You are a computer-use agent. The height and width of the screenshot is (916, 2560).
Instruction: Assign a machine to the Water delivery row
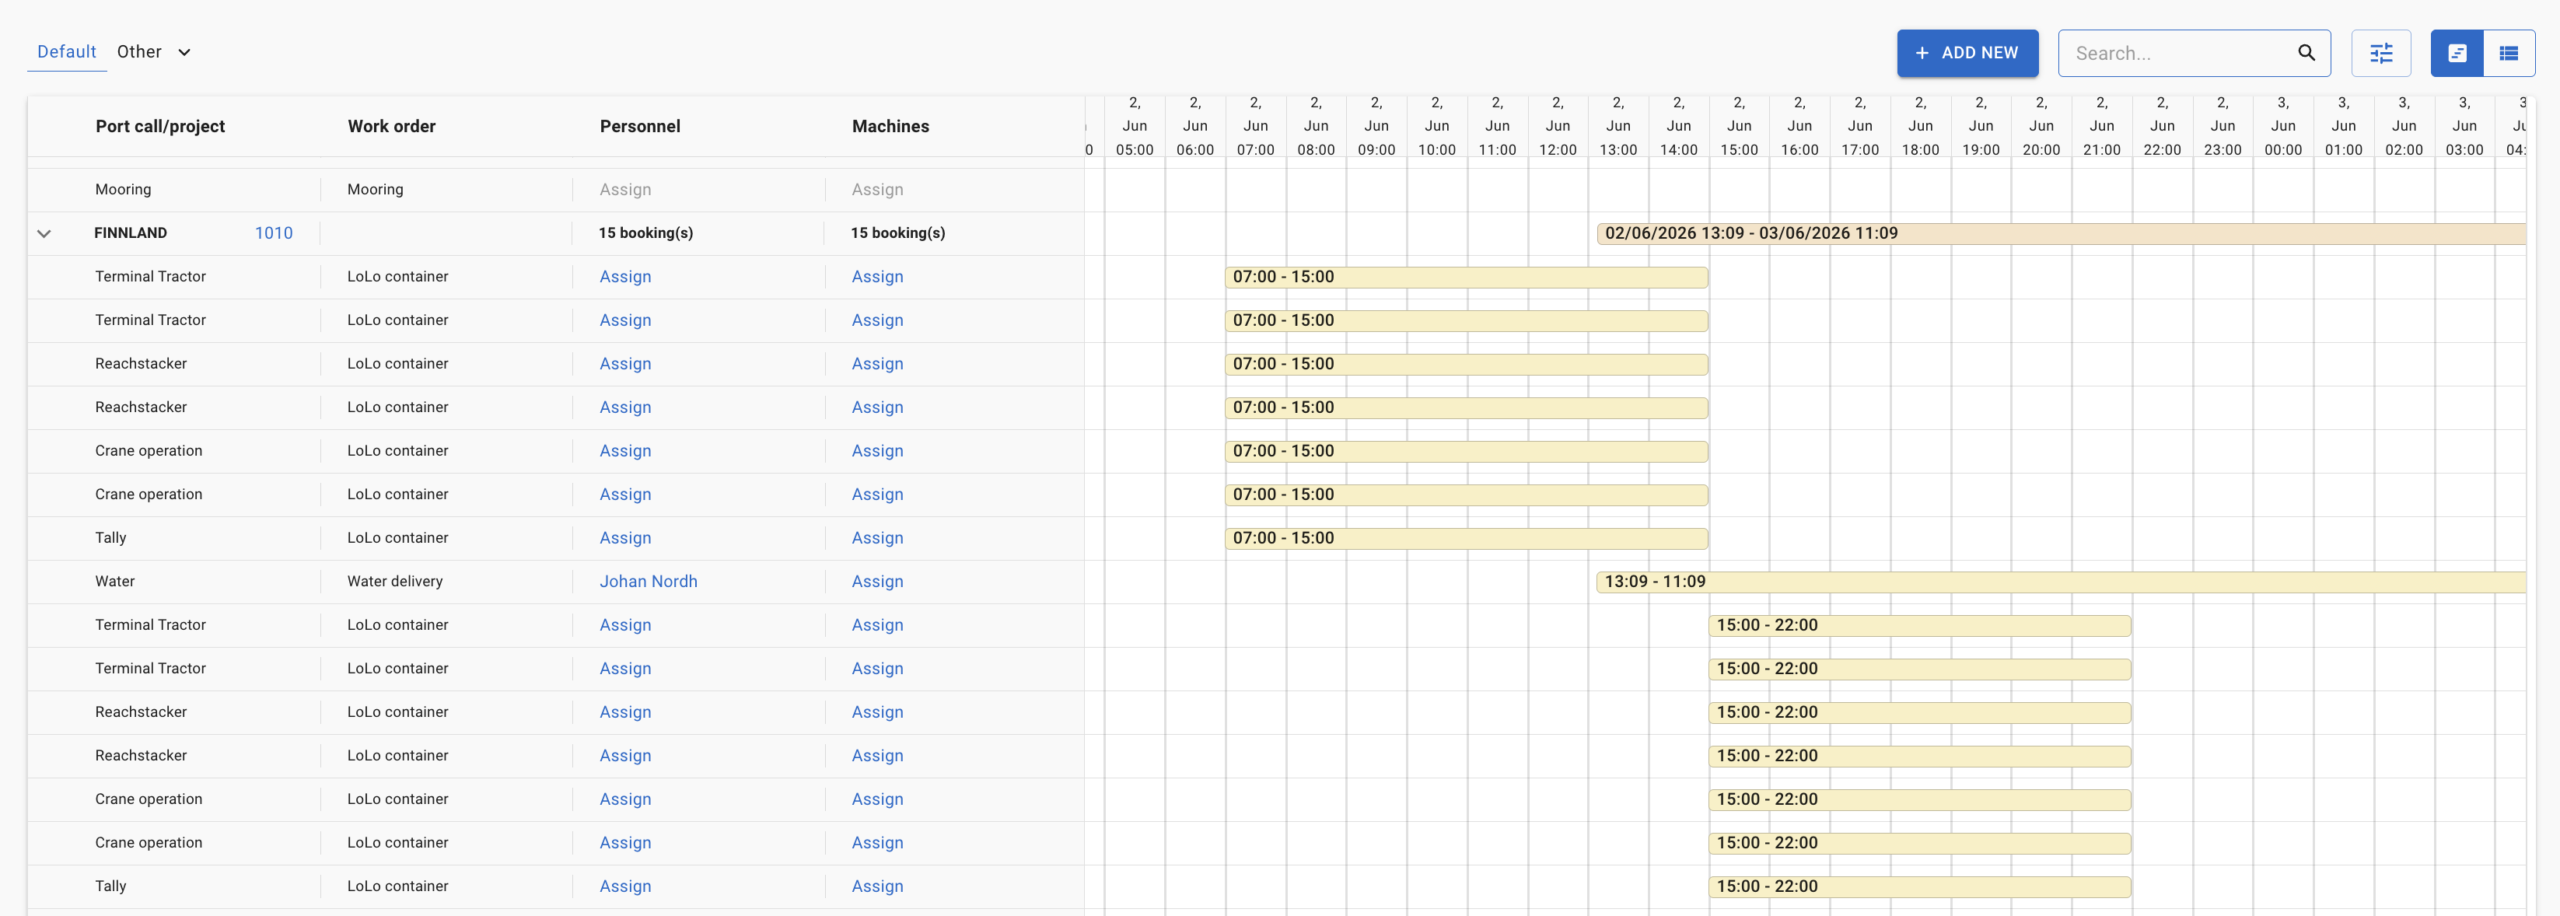(x=877, y=581)
